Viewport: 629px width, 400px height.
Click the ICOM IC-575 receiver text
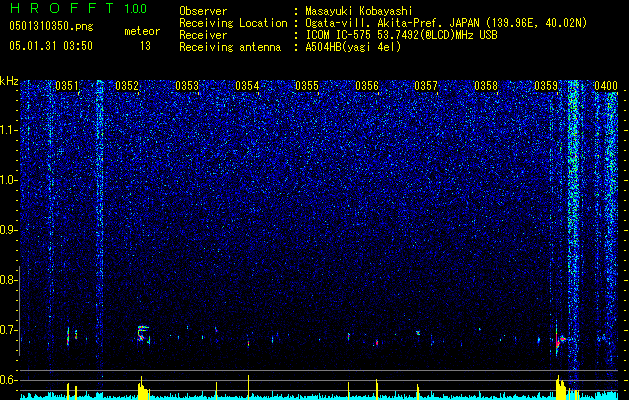point(401,35)
